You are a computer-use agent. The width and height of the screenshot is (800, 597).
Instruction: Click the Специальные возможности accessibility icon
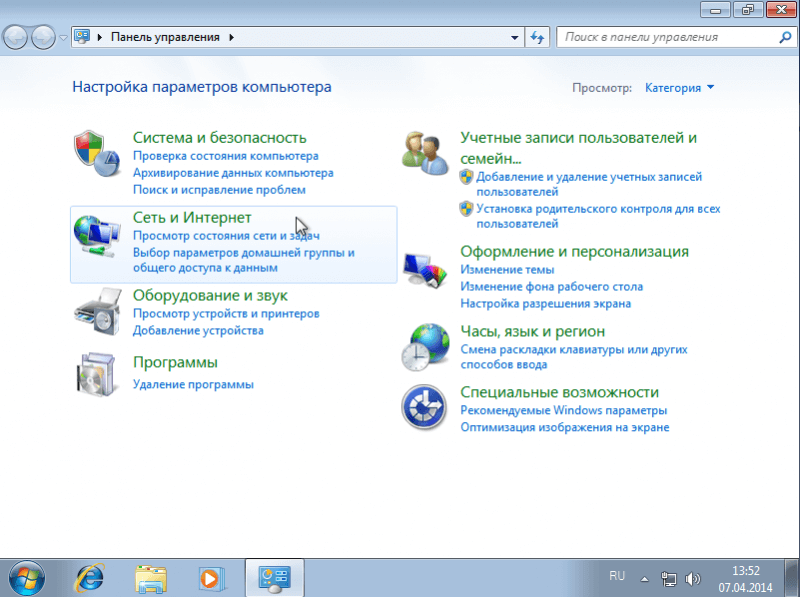pos(425,408)
